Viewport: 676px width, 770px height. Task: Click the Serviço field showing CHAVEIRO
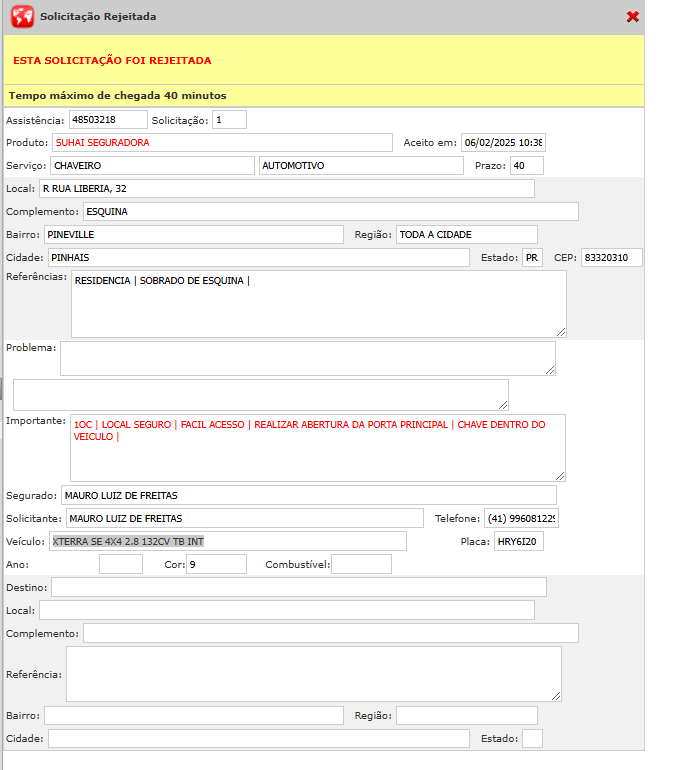click(153, 166)
